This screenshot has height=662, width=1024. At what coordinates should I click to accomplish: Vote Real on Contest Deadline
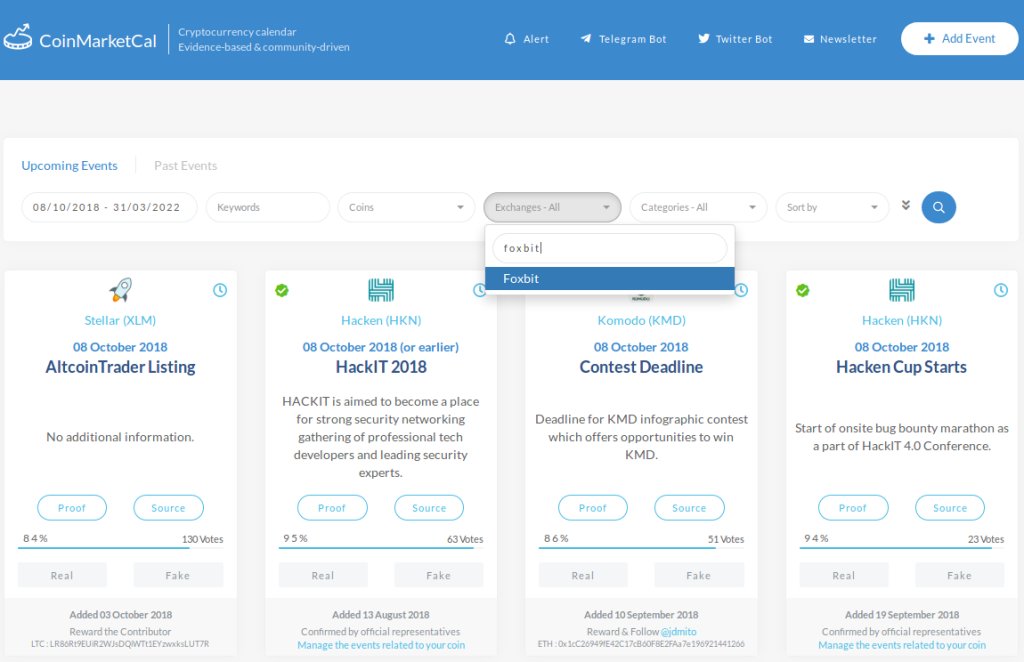[x=583, y=575]
